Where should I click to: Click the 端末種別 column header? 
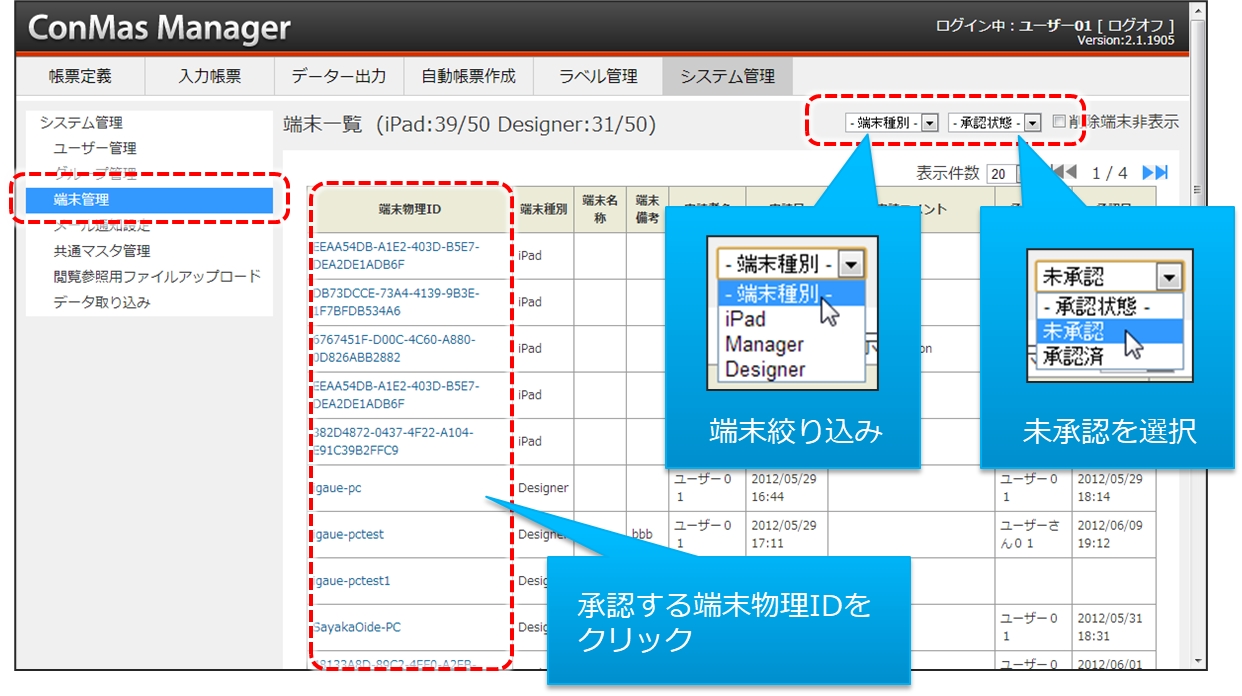tap(544, 209)
